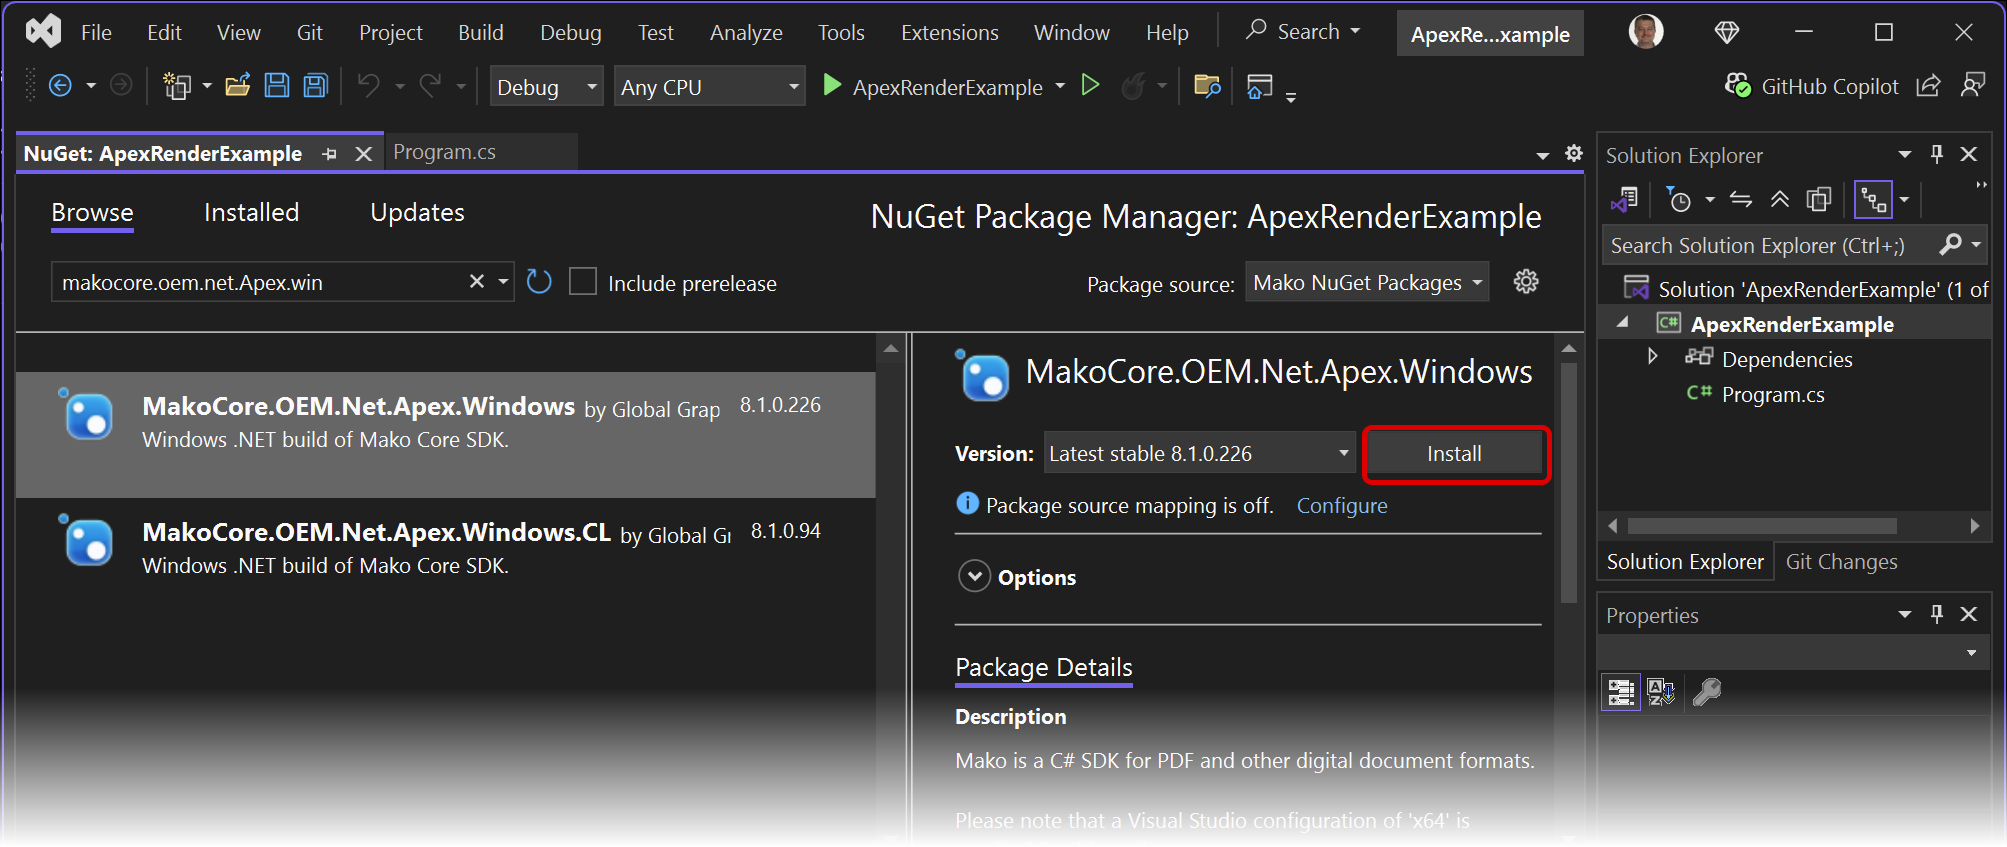2007x847 pixels.
Task: Click the Categorized view icon in Properties
Action: (1621, 692)
